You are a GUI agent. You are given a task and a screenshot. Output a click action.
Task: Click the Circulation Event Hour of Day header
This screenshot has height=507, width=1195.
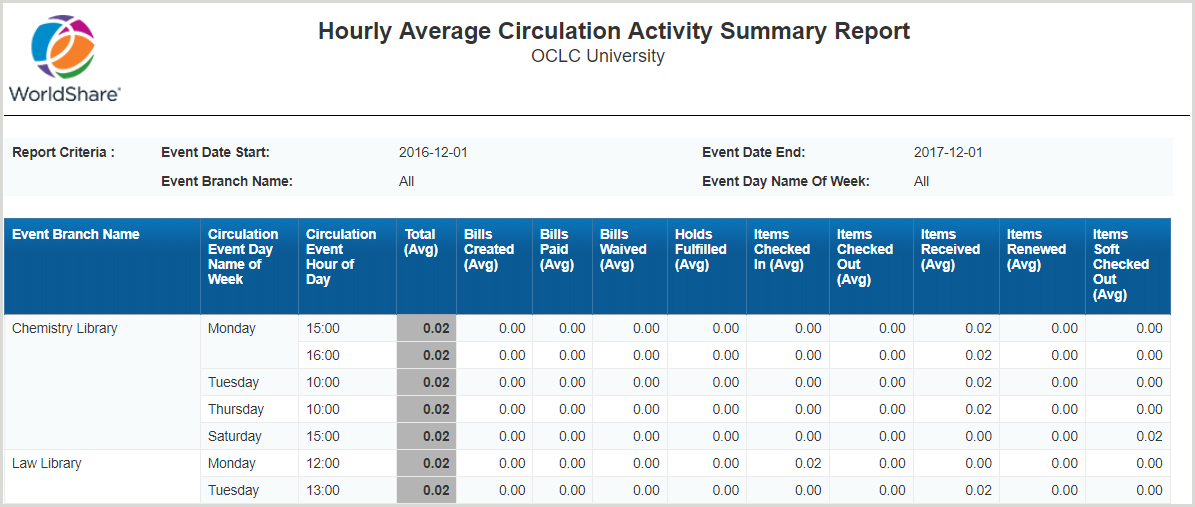click(x=340, y=257)
